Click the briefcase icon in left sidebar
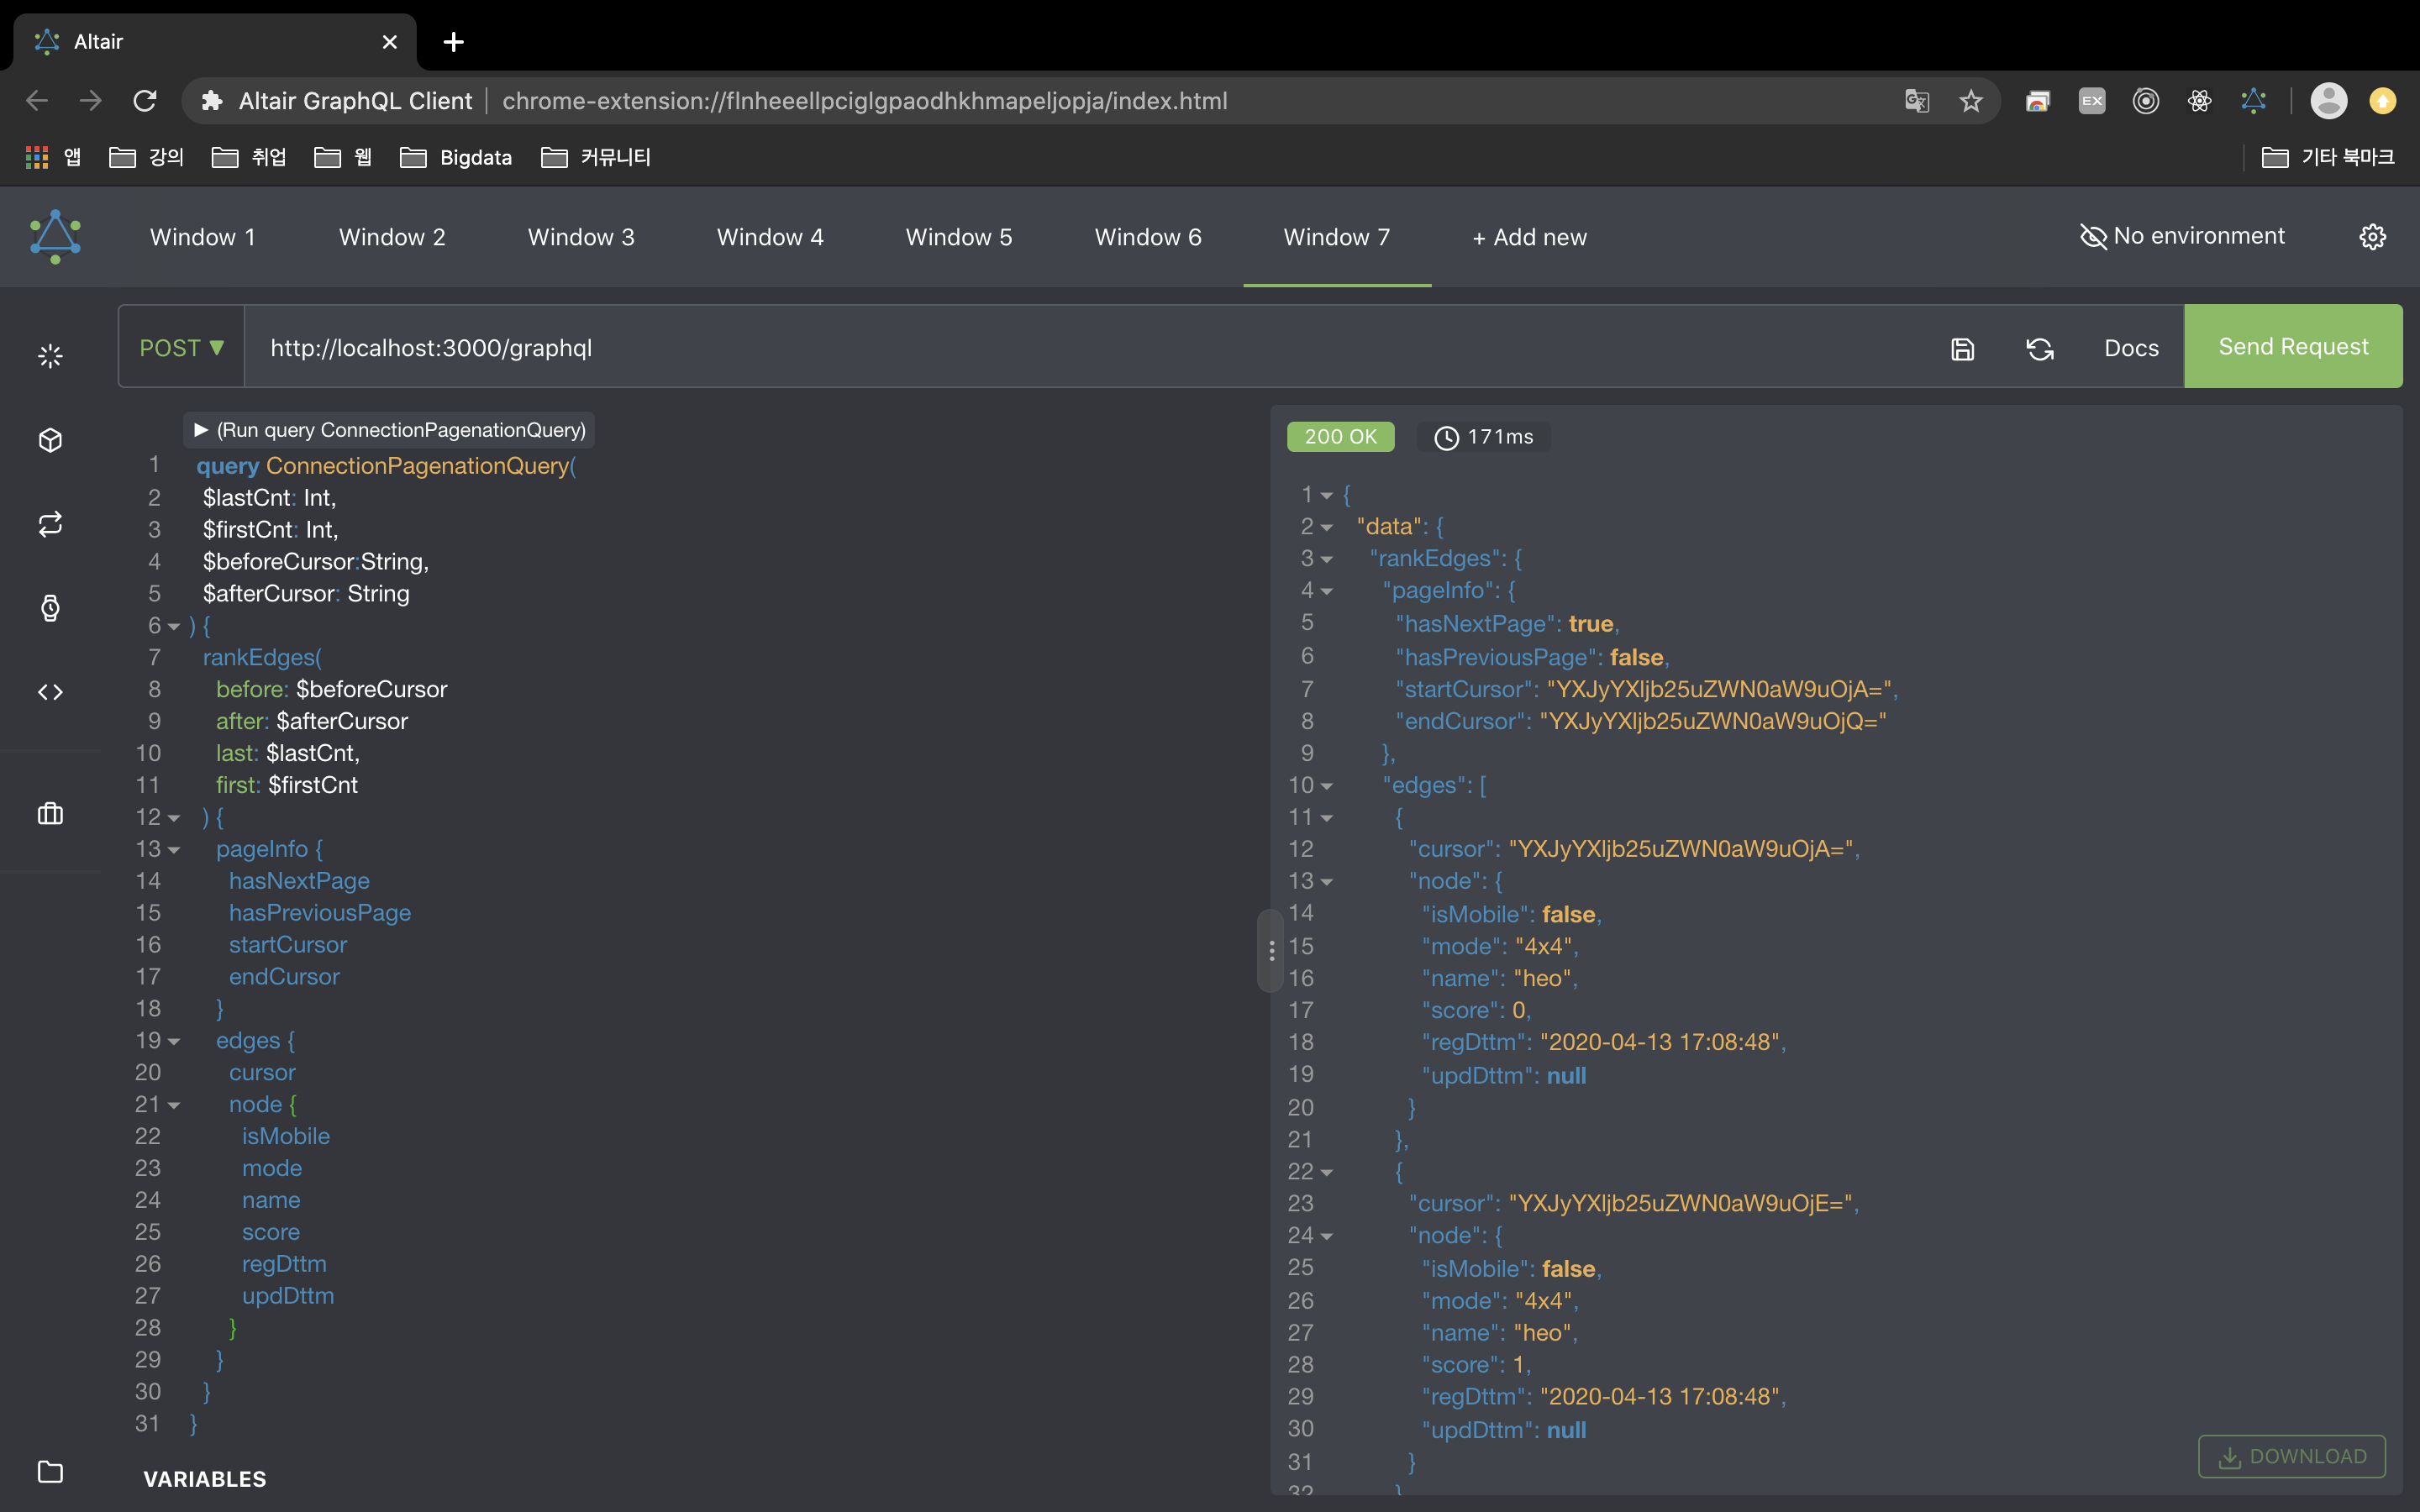Image resolution: width=2420 pixels, height=1512 pixels. coord(50,814)
